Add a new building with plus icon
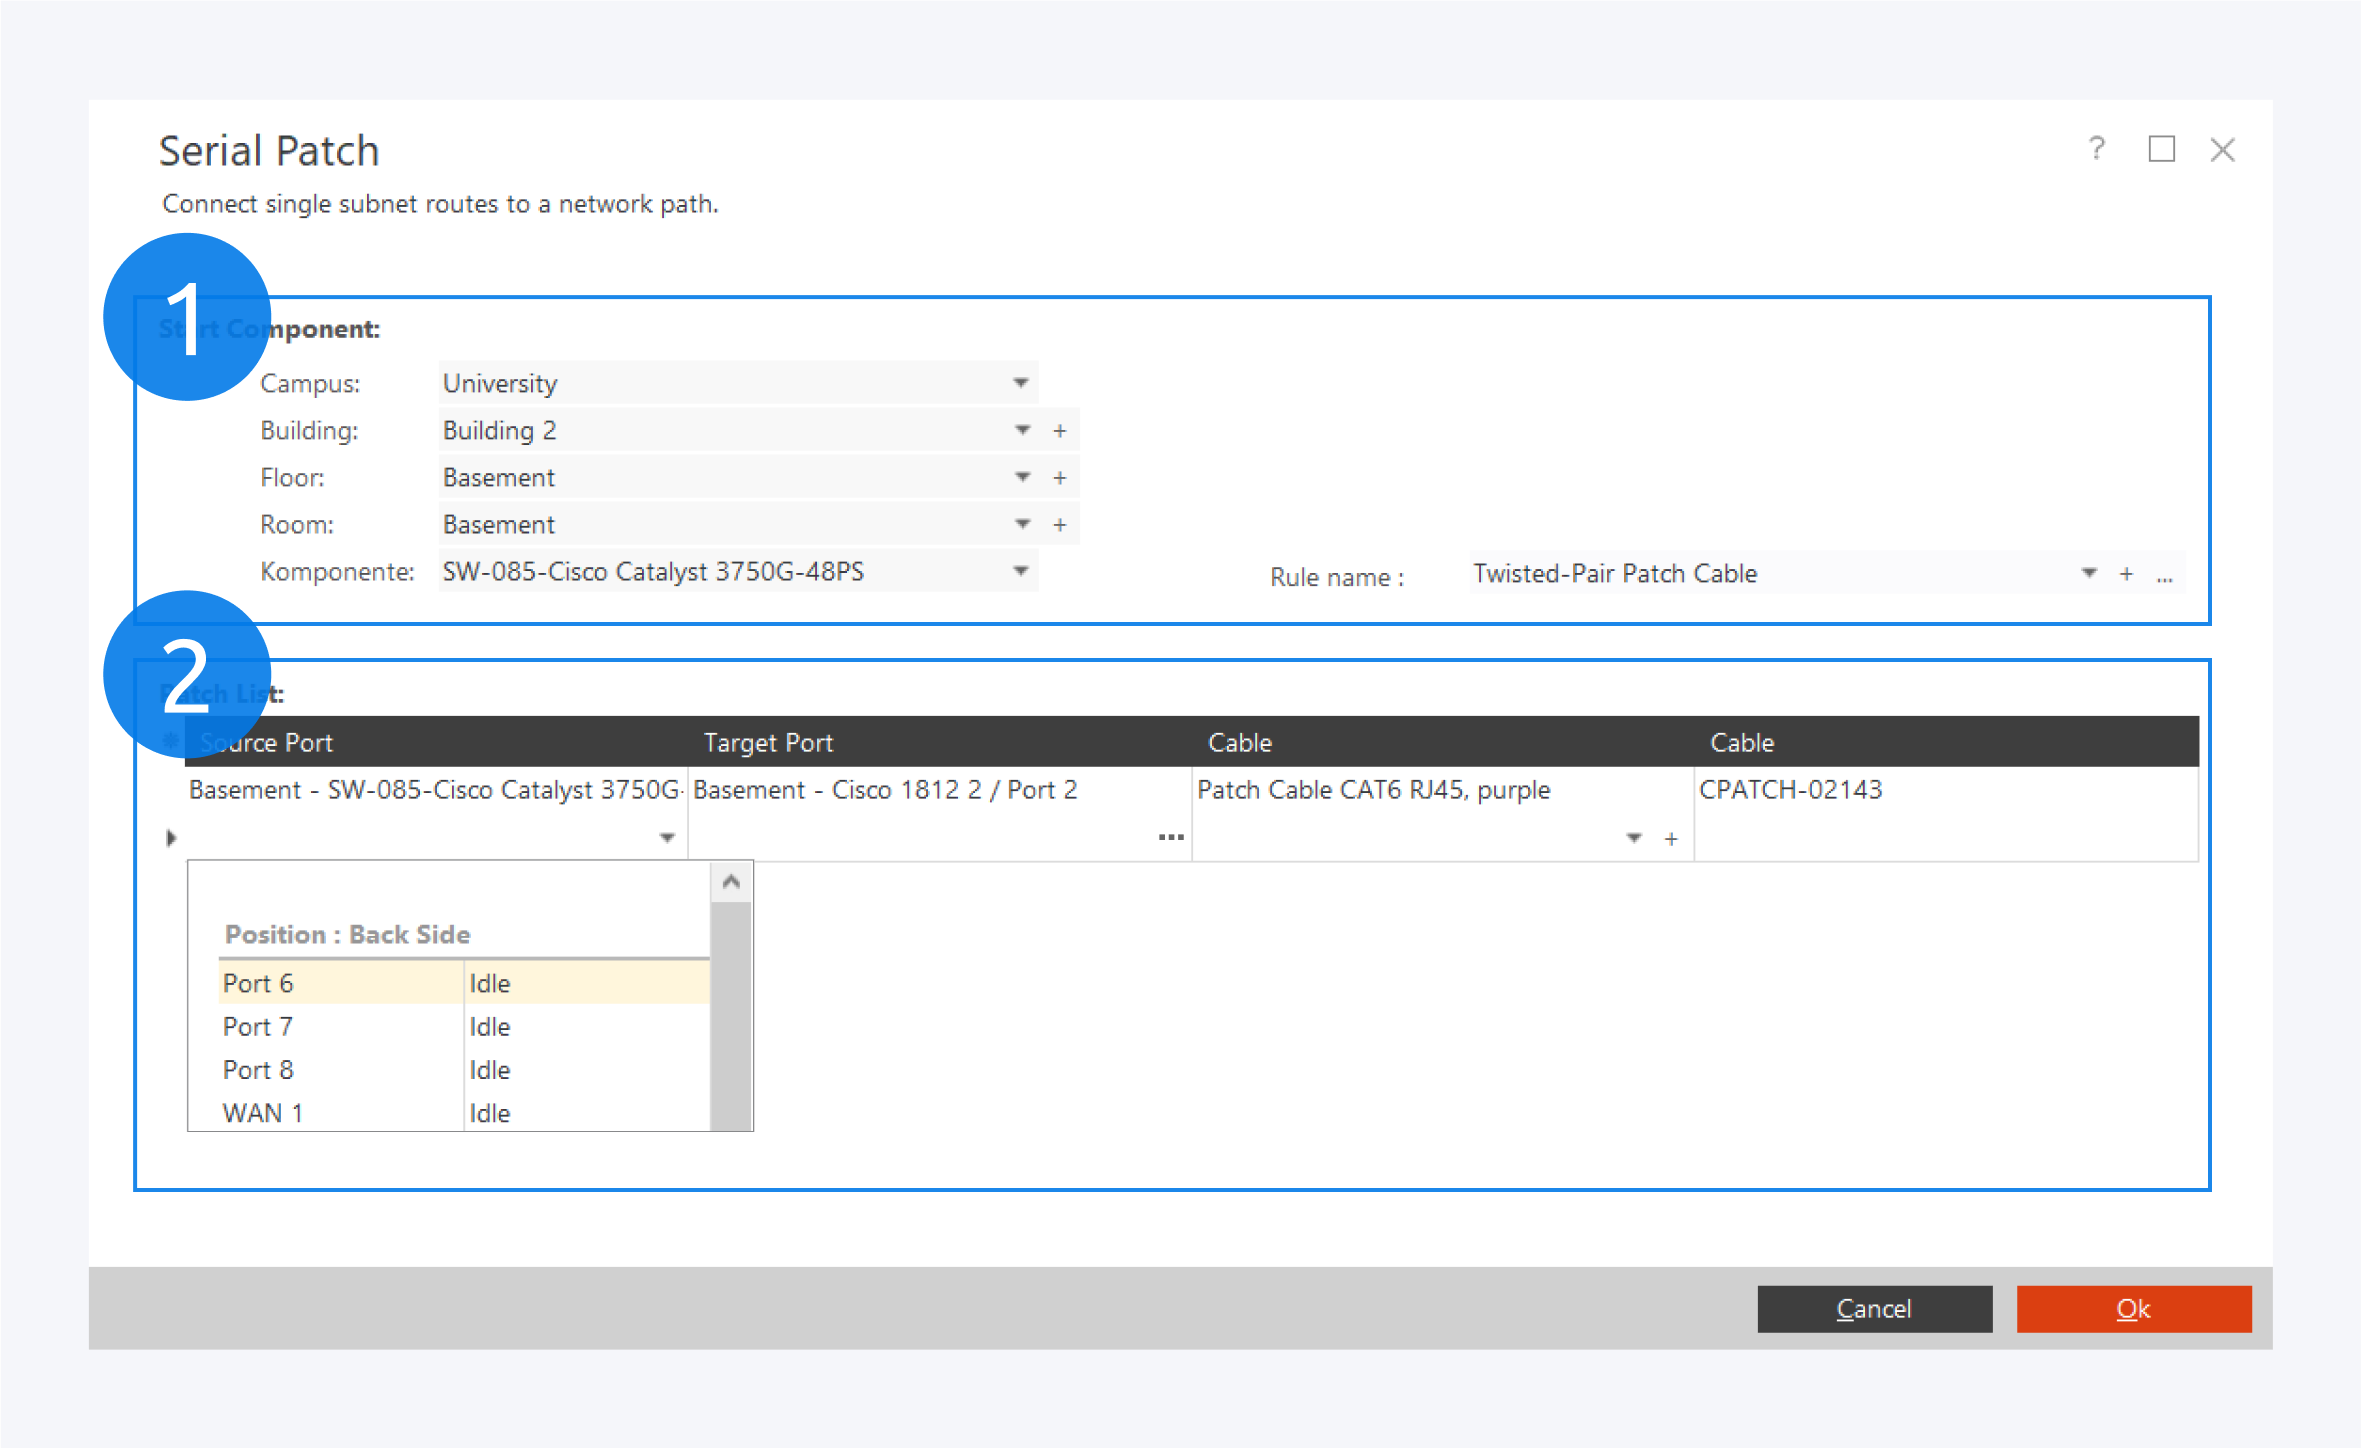Viewport: 2361px width, 1448px height. click(1060, 431)
